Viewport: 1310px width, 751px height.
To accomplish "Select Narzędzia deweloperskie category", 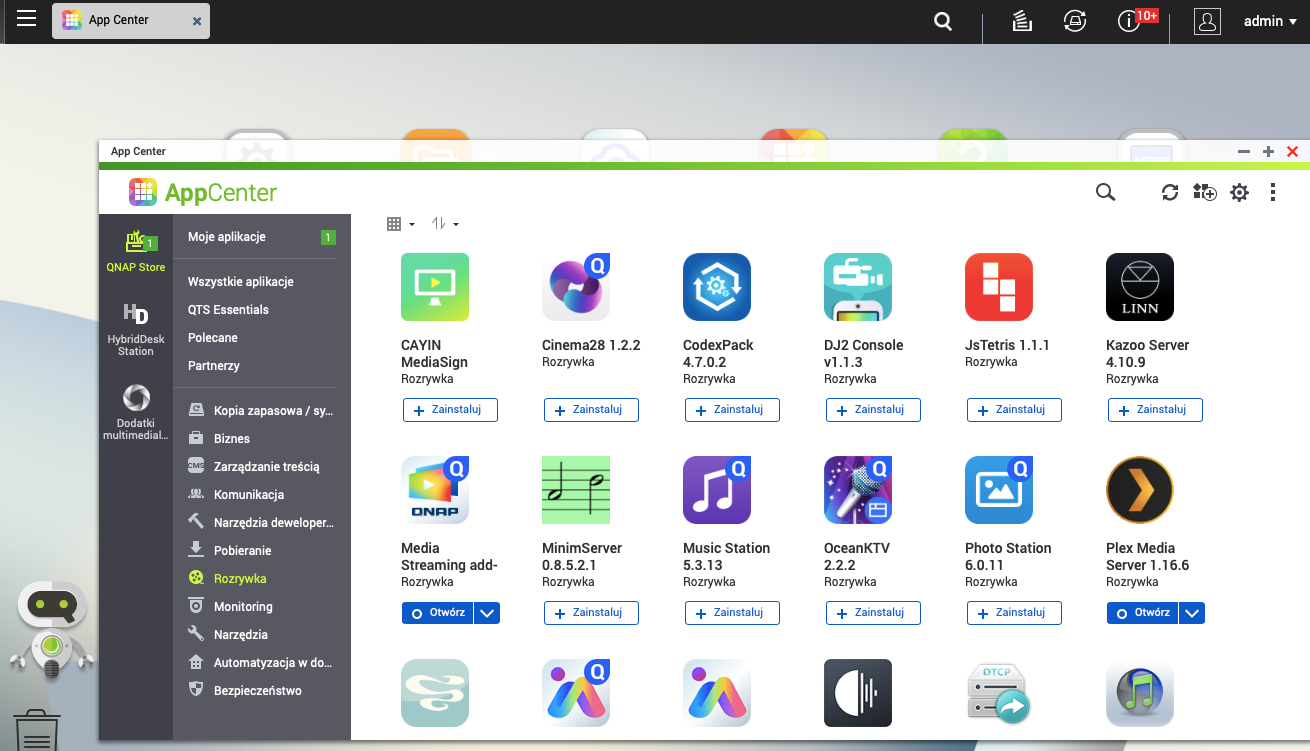I will click(x=262, y=523).
